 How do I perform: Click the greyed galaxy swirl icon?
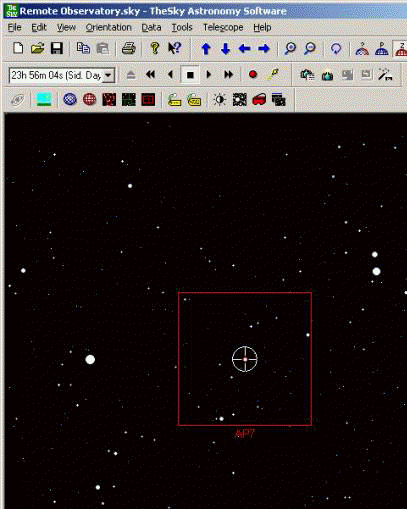[17, 100]
